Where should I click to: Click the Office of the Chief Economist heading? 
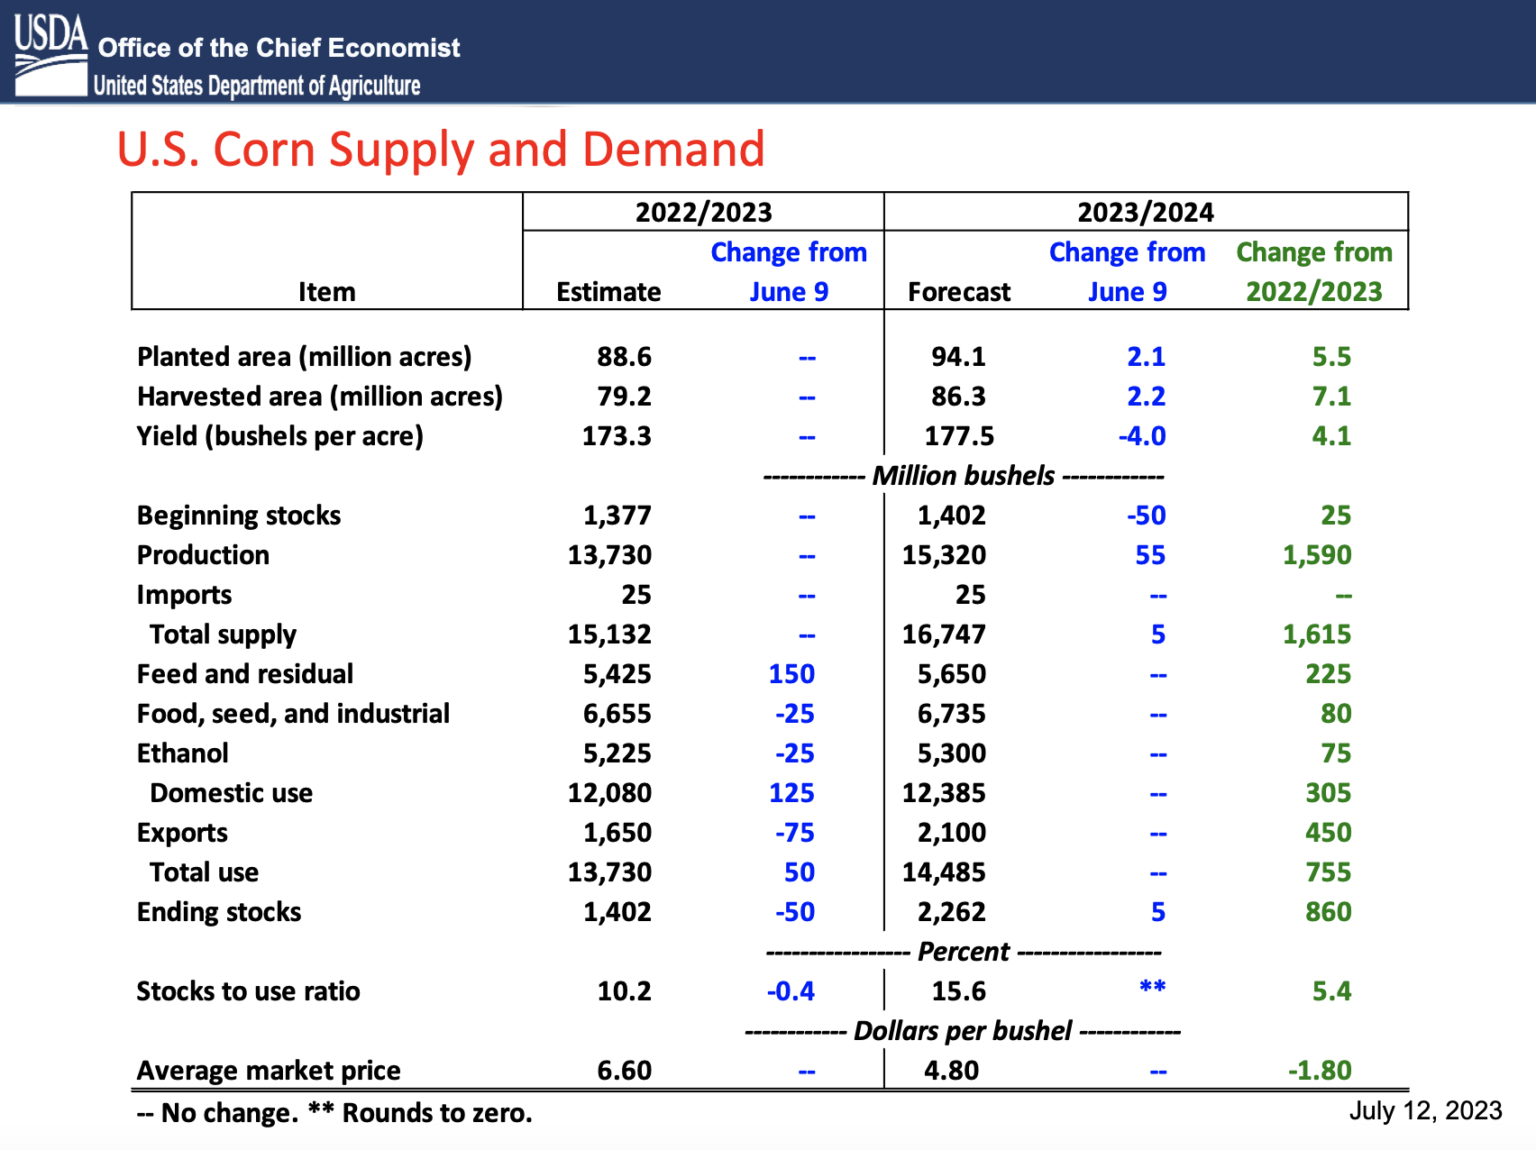[279, 48]
